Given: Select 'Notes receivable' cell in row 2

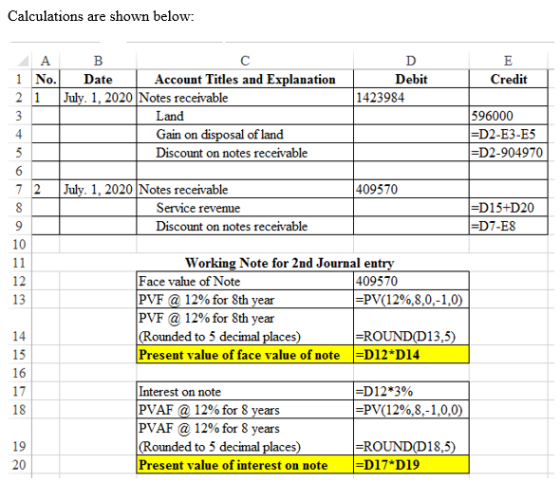Looking at the screenshot, I should point(245,97).
